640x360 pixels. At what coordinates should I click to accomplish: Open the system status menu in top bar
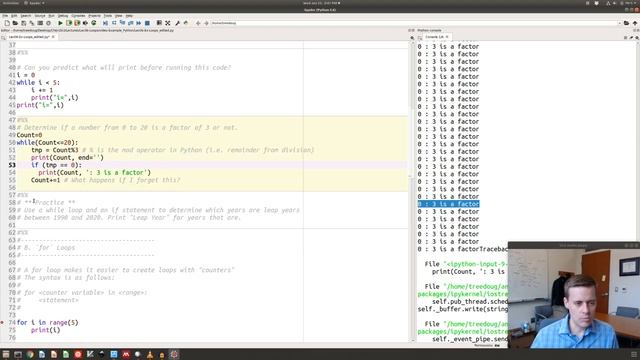pos(622,3)
